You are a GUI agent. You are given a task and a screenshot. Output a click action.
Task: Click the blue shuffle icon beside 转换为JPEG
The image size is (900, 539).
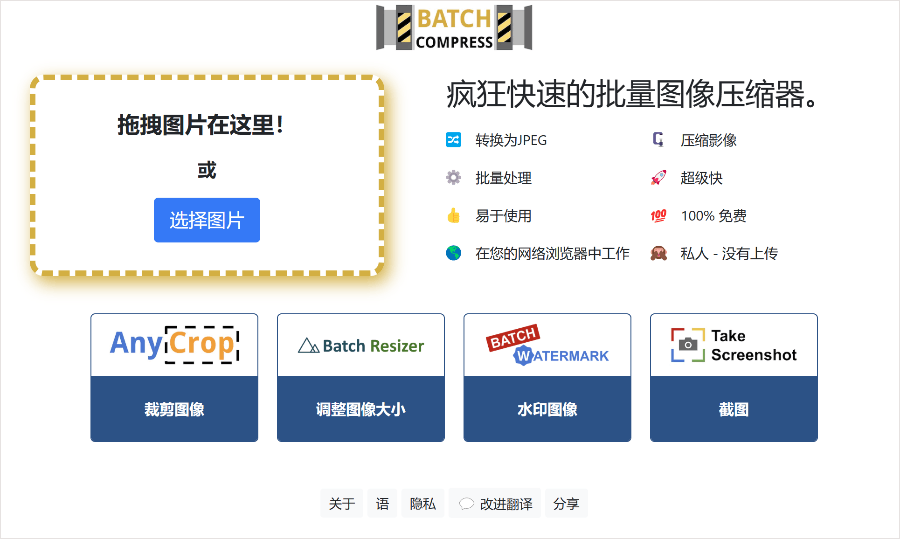[x=453, y=139]
